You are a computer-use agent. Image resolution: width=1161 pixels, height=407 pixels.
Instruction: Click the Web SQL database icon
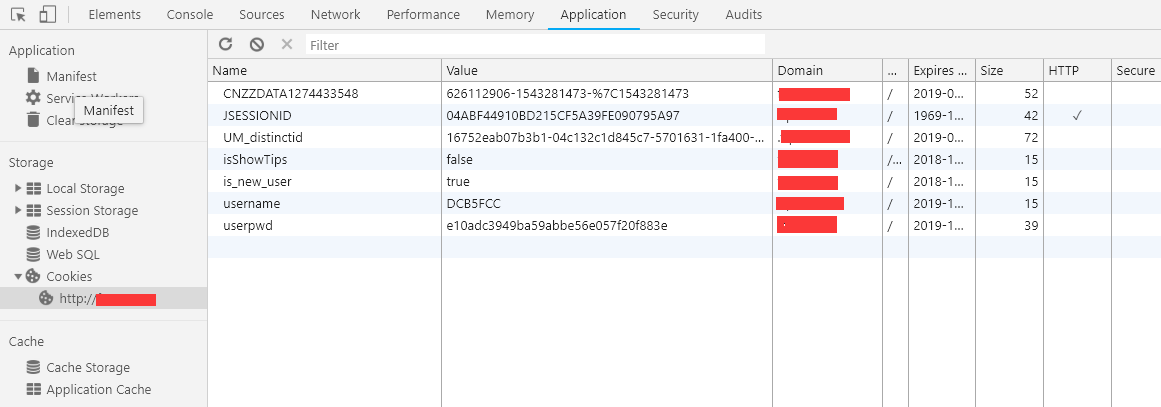33,254
